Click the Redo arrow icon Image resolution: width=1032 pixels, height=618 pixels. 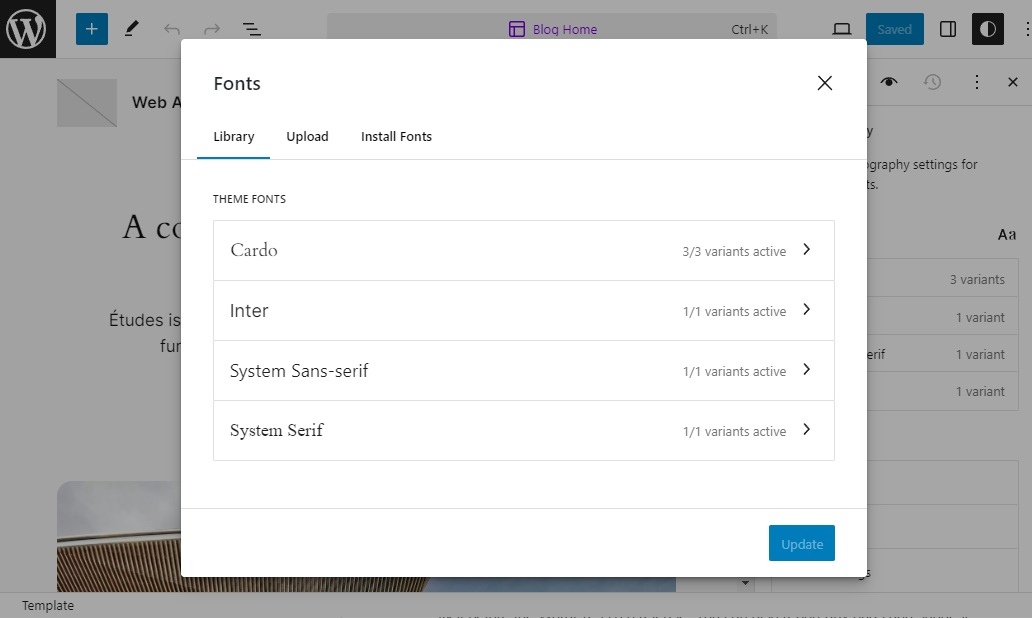210,29
